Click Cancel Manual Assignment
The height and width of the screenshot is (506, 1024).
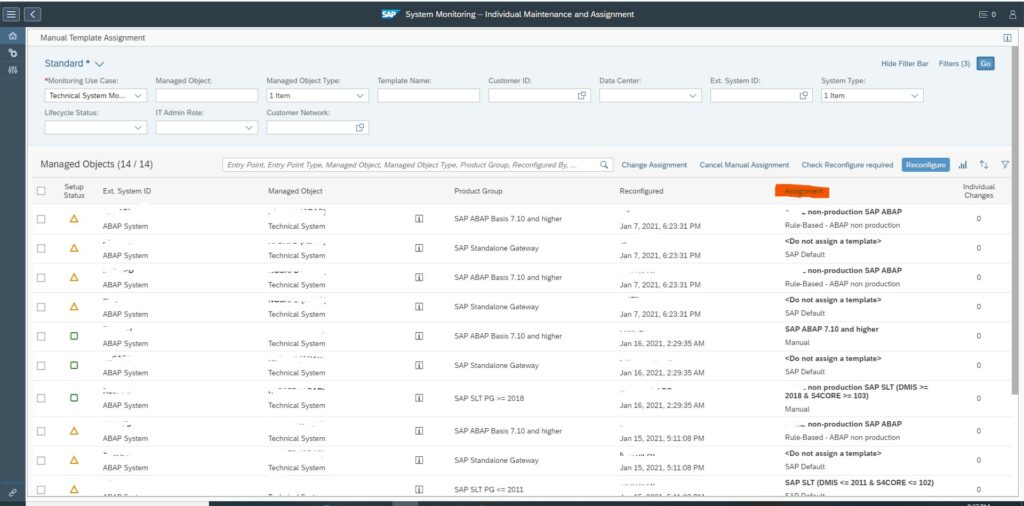click(744, 165)
